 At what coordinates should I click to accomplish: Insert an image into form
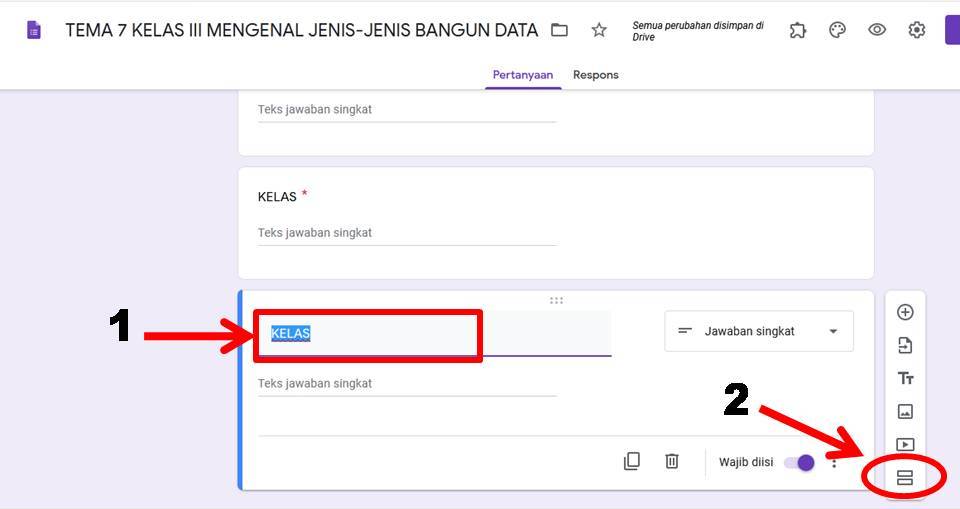pyautogui.click(x=905, y=411)
